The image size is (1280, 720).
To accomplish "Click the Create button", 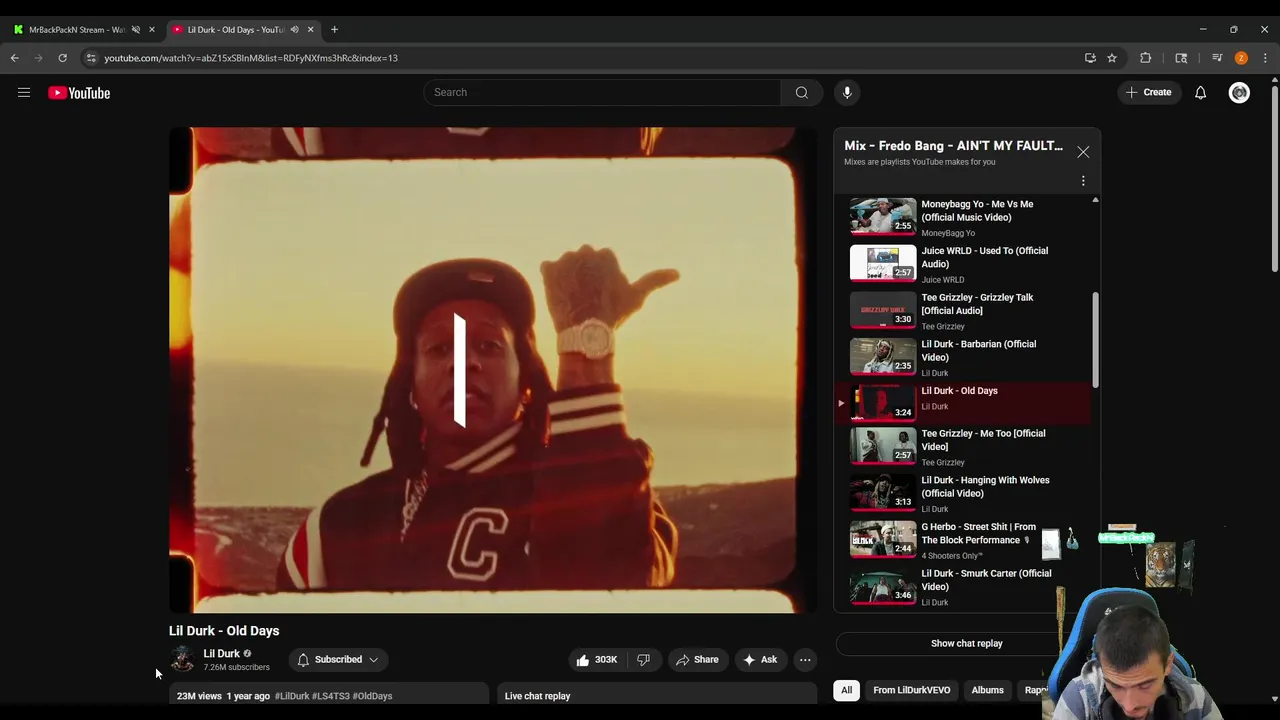I will pos(1148,93).
